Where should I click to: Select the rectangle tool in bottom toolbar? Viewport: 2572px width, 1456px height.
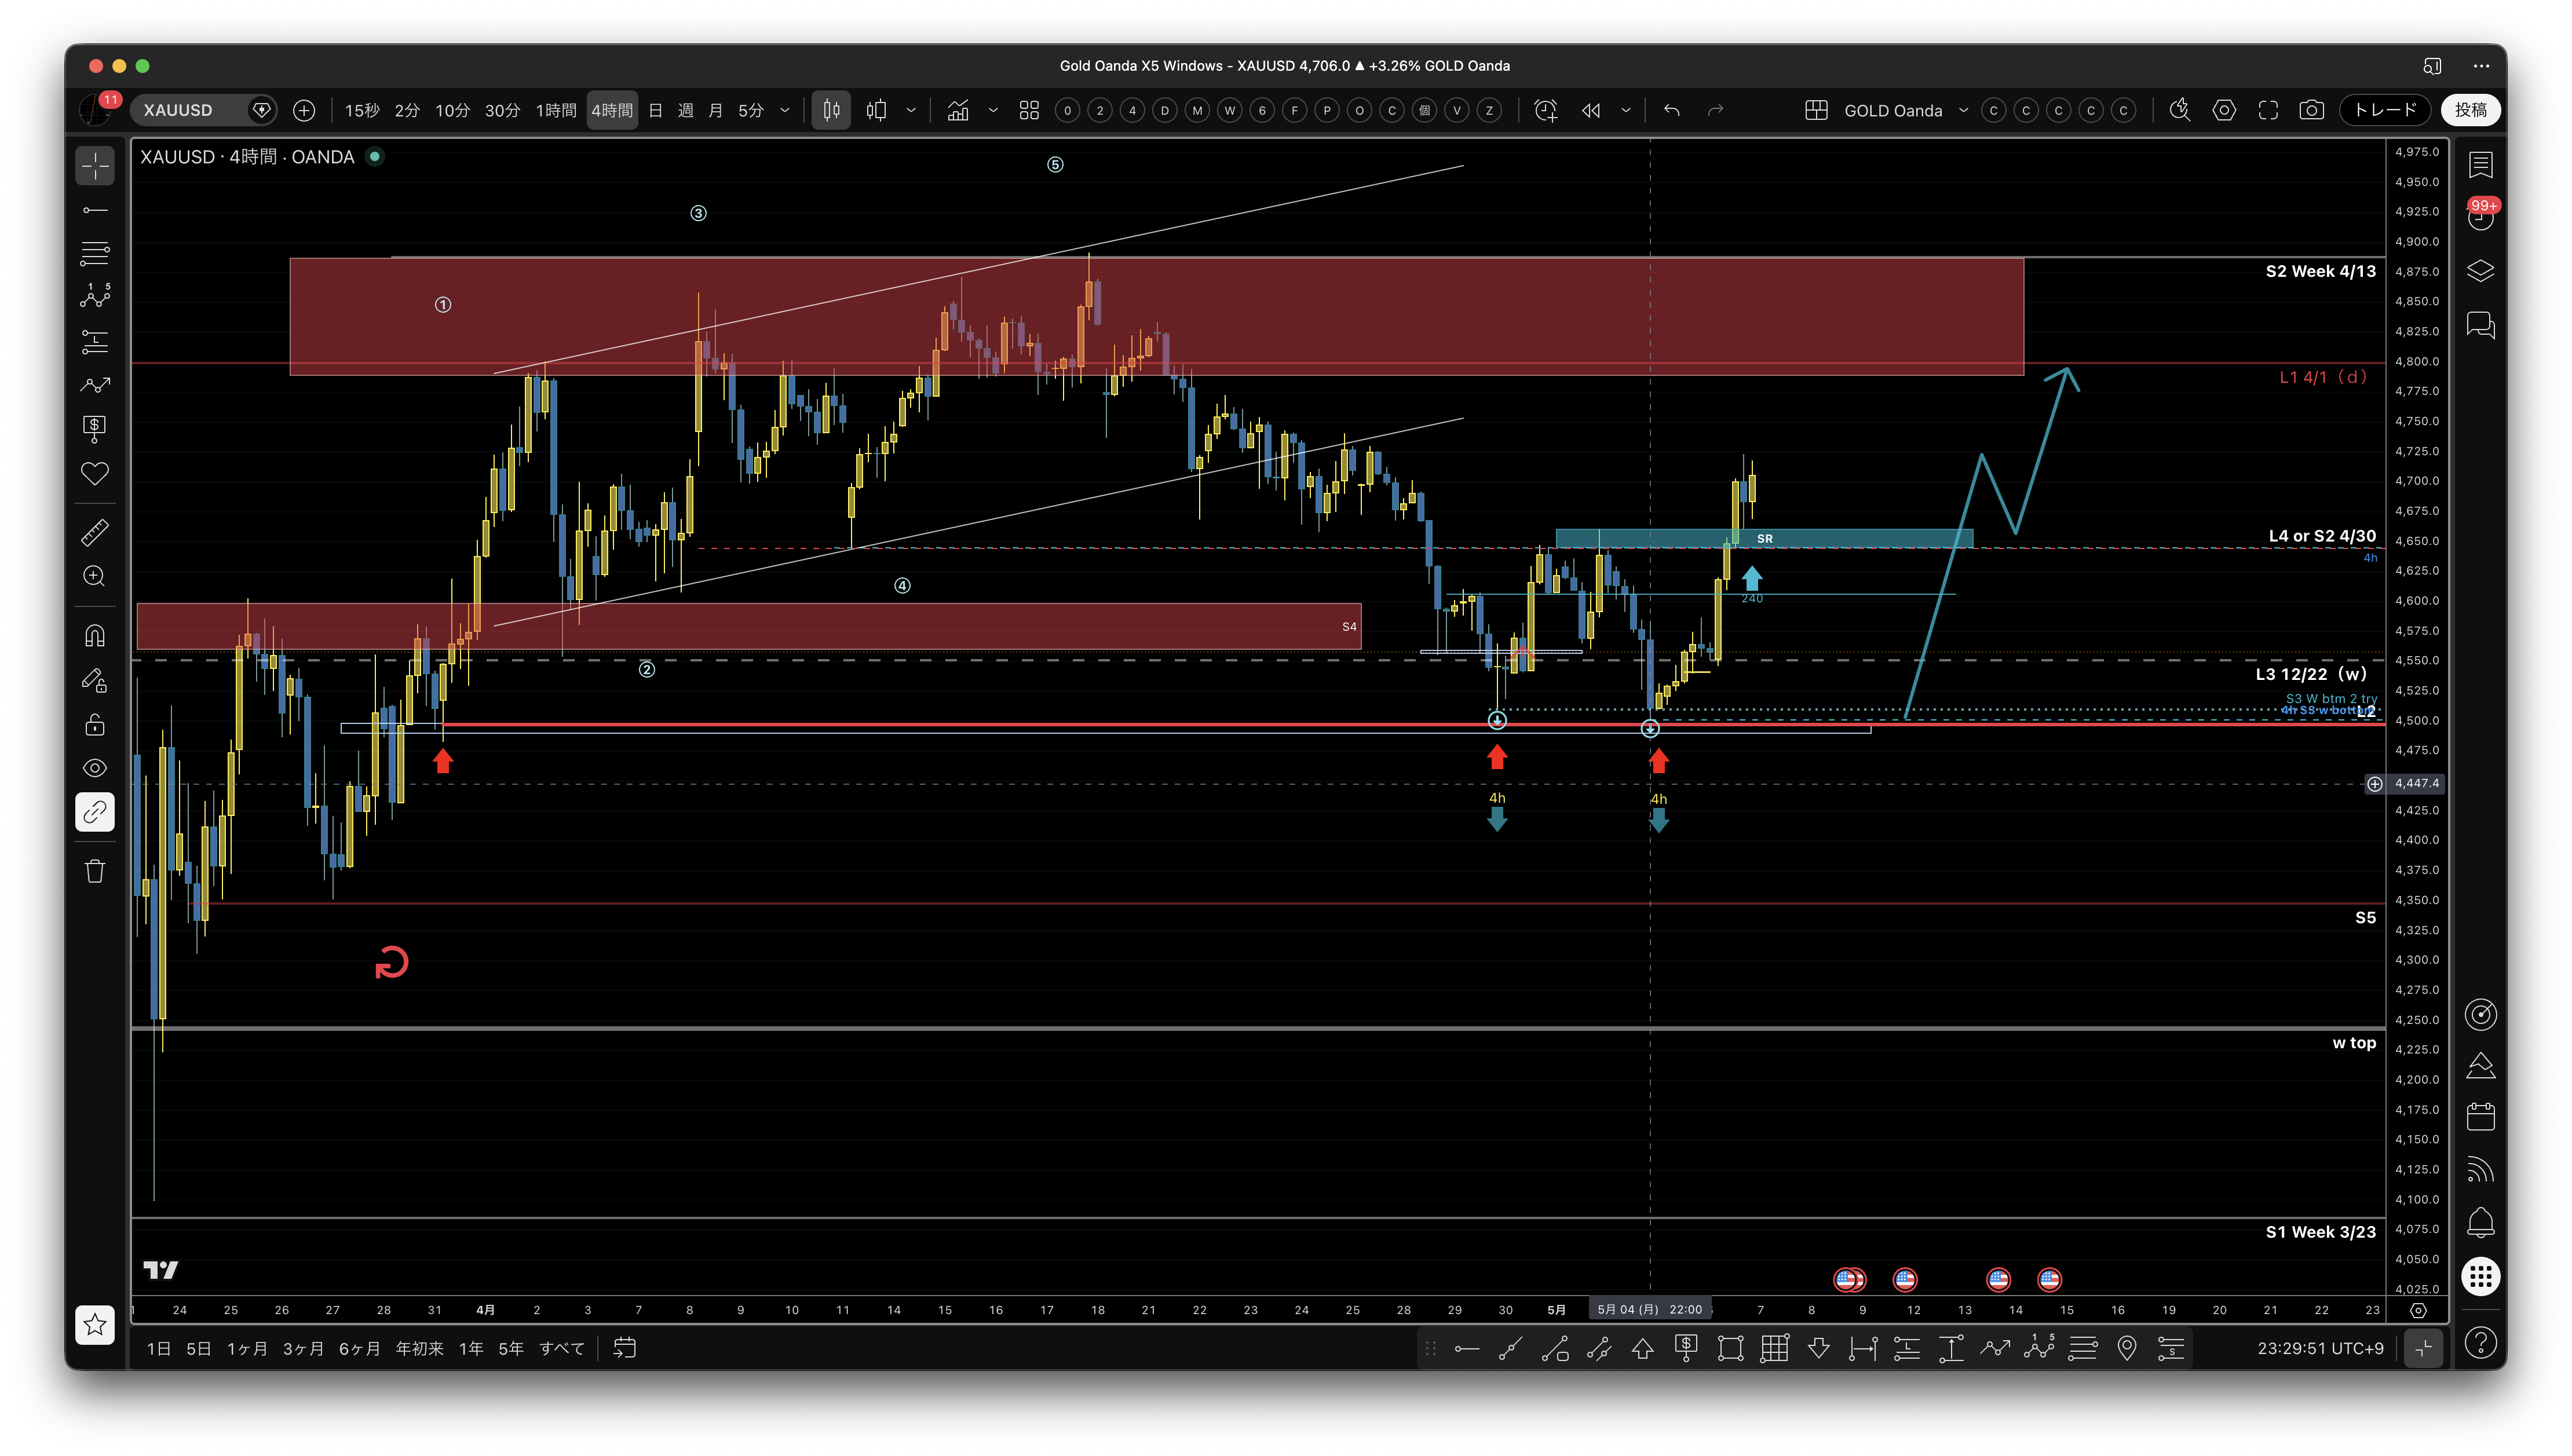pos(1730,1349)
